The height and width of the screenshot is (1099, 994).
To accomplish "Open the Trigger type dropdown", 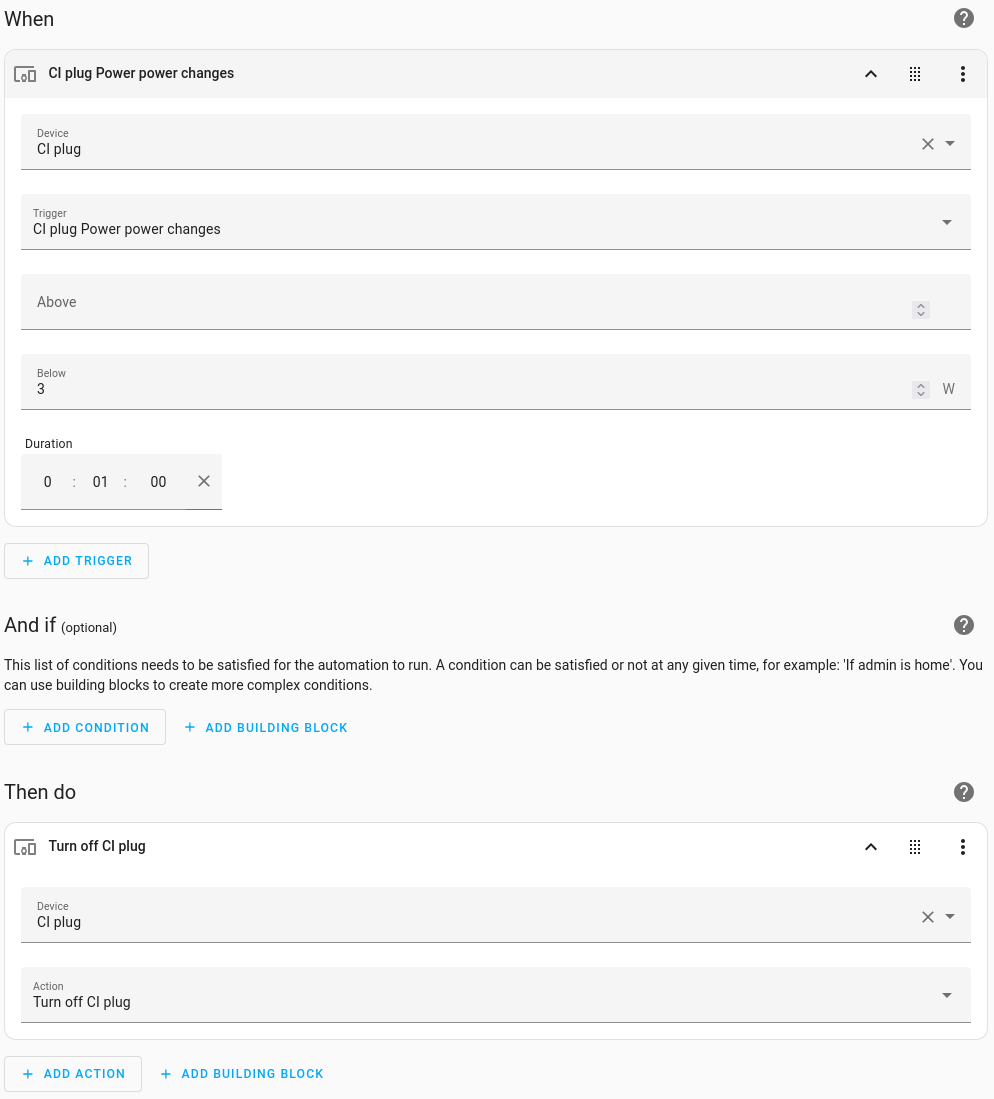I will pyautogui.click(x=496, y=222).
